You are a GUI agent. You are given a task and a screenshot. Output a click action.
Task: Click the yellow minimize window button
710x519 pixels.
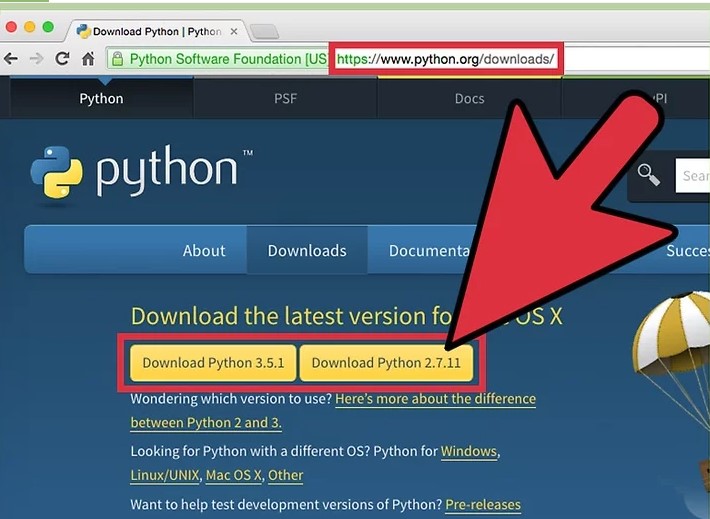[29, 27]
